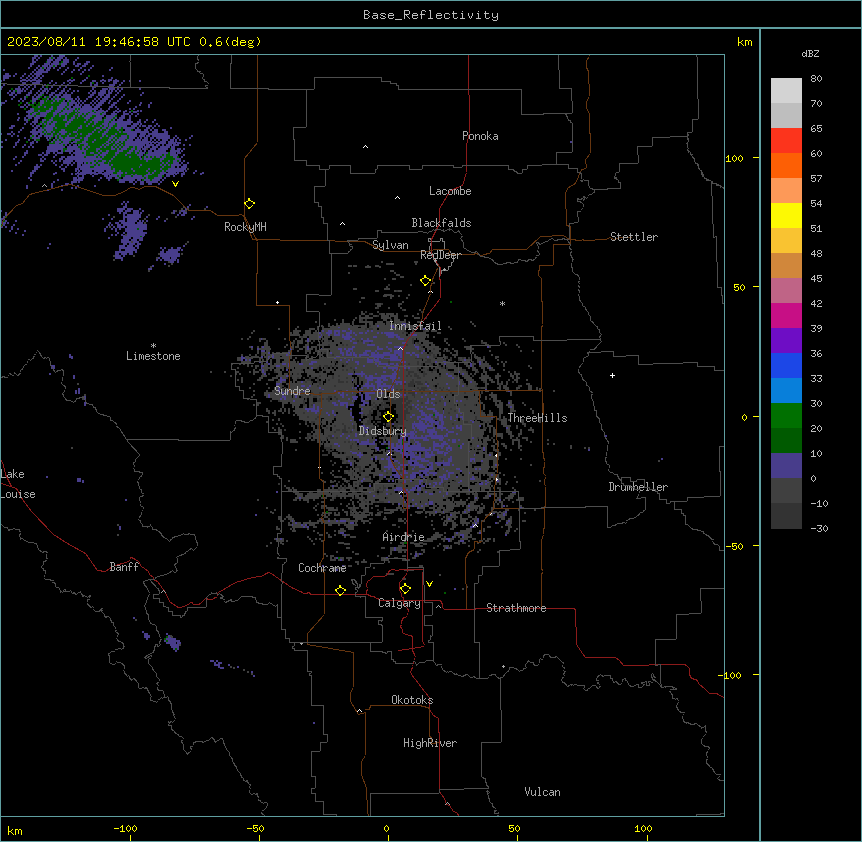The height and width of the screenshot is (842, 862).
Task: Click the Blackfalds city label
Action: (441, 223)
